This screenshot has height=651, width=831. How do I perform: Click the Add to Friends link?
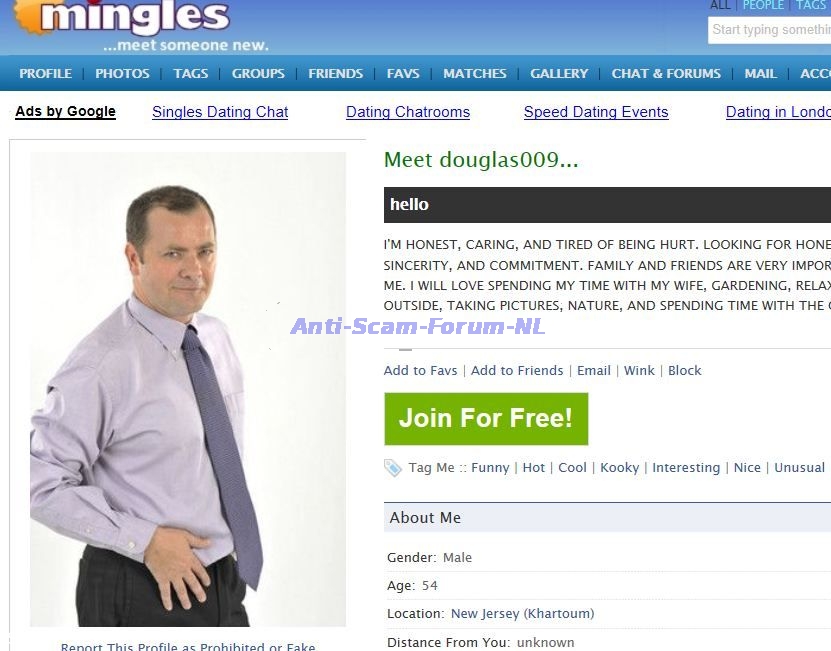point(517,371)
